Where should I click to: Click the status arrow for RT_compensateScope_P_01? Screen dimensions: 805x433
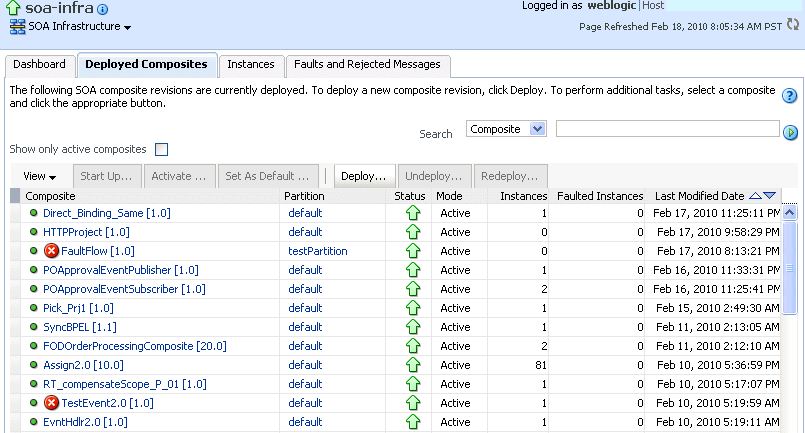(x=413, y=384)
